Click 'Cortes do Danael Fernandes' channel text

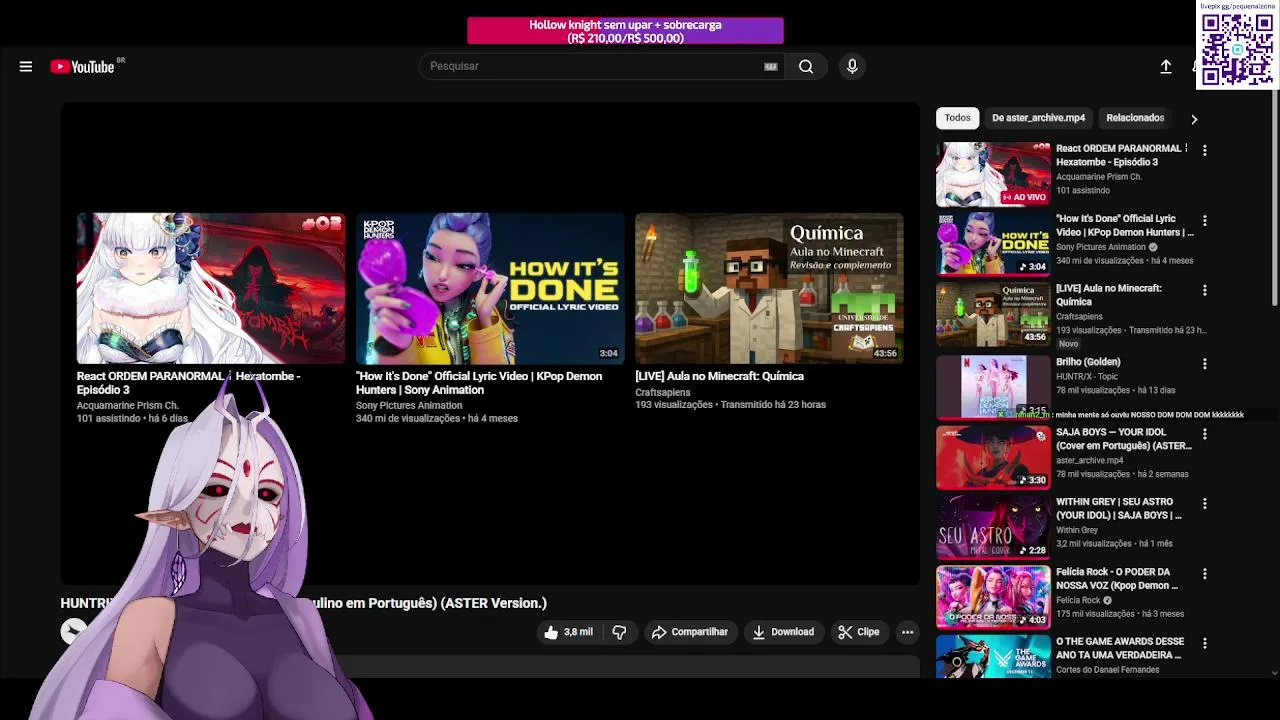coord(1108,670)
